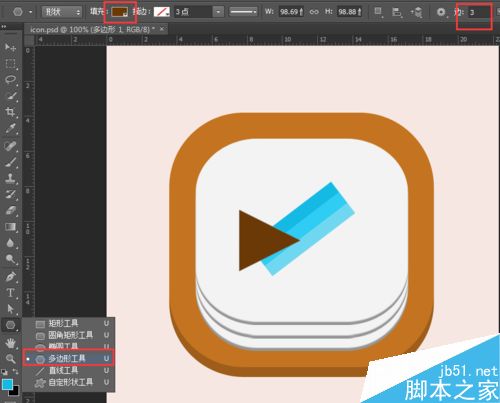
Task: Select the Brush tool
Action: tap(10, 162)
